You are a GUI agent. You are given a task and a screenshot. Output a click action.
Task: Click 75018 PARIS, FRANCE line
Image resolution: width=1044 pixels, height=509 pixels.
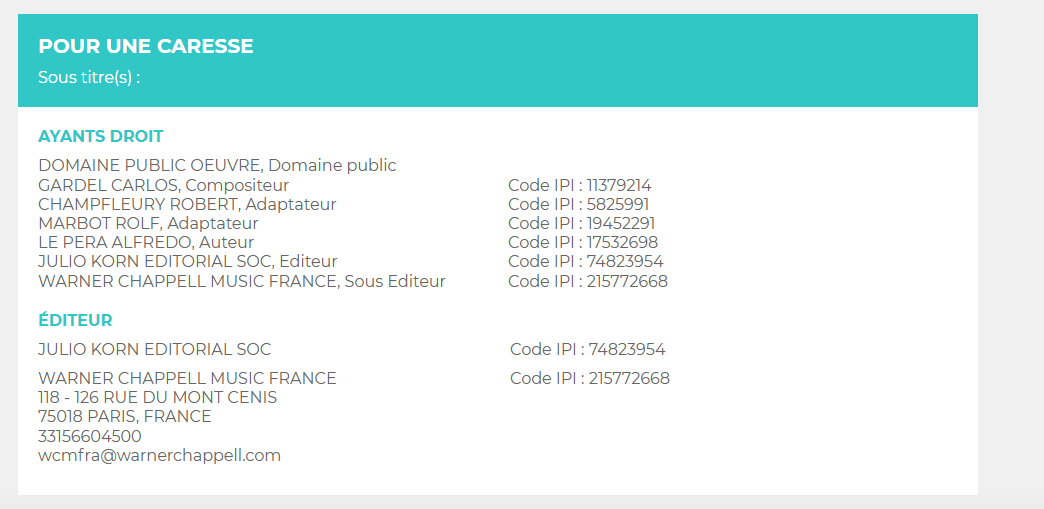coord(125,417)
